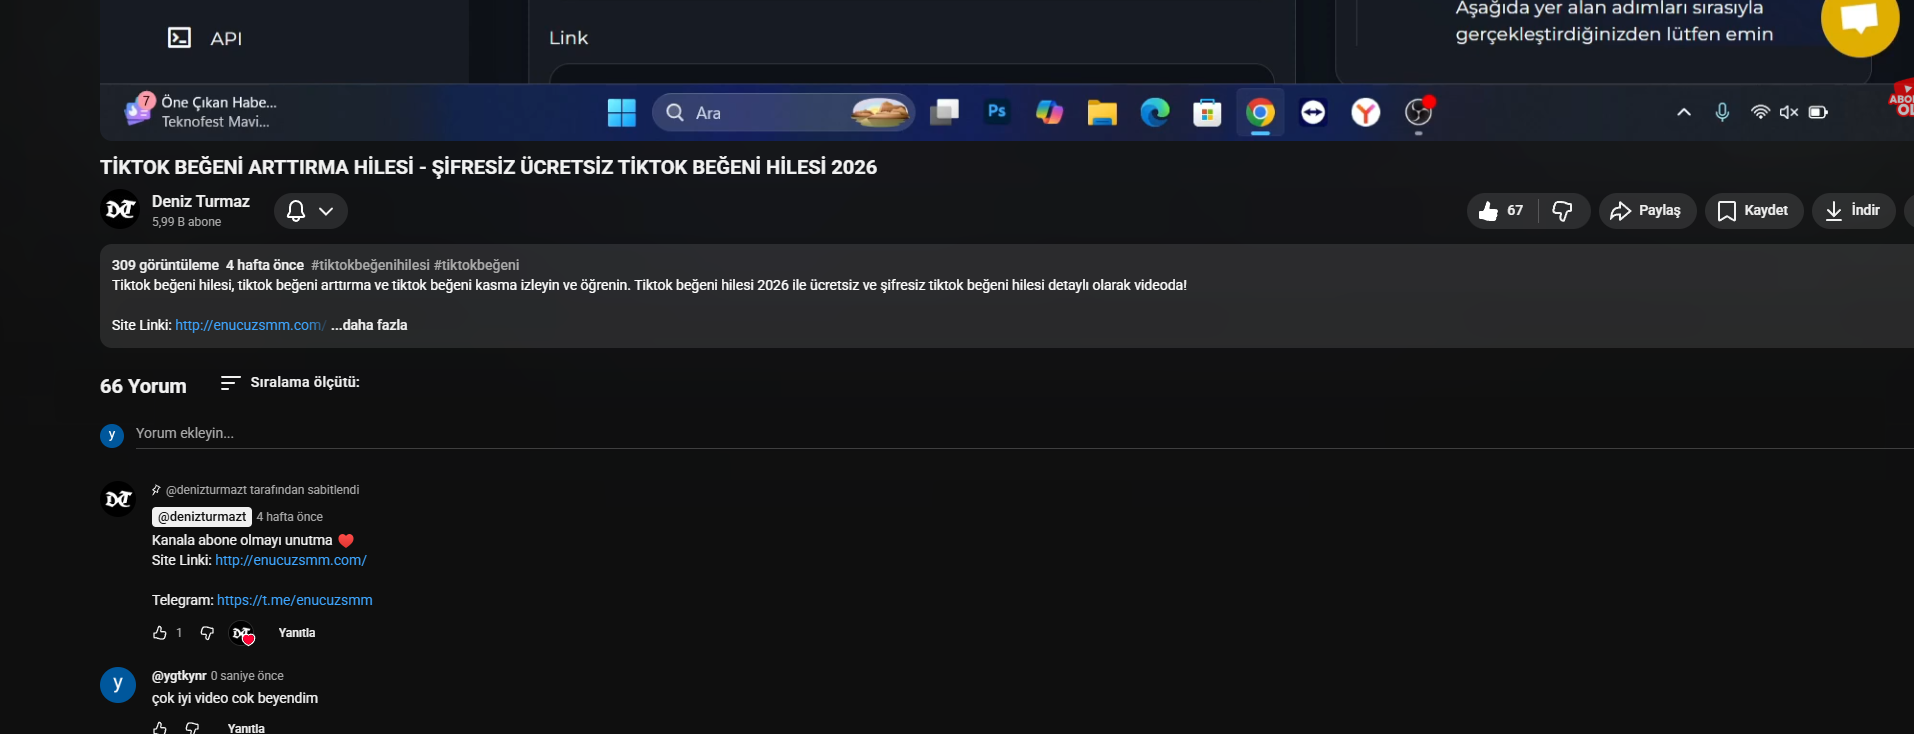Reply to the pinned comment with Yanıtla
Image resolution: width=1914 pixels, height=734 pixels.
[297, 633]
